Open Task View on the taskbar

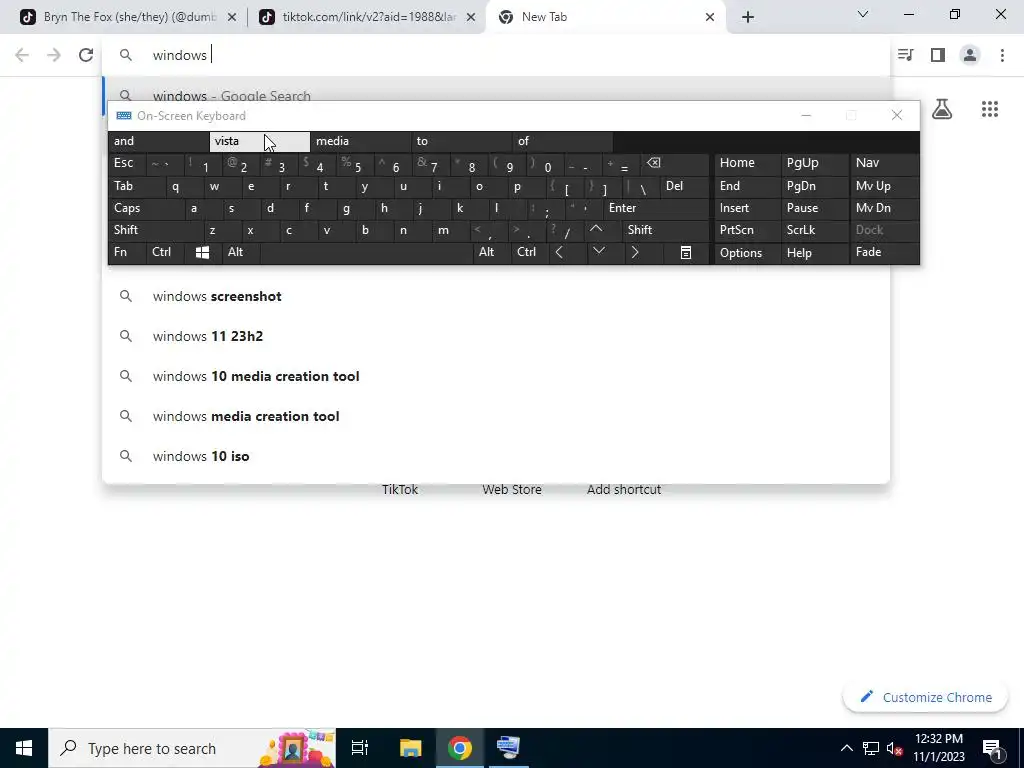[x=360, y=748]
